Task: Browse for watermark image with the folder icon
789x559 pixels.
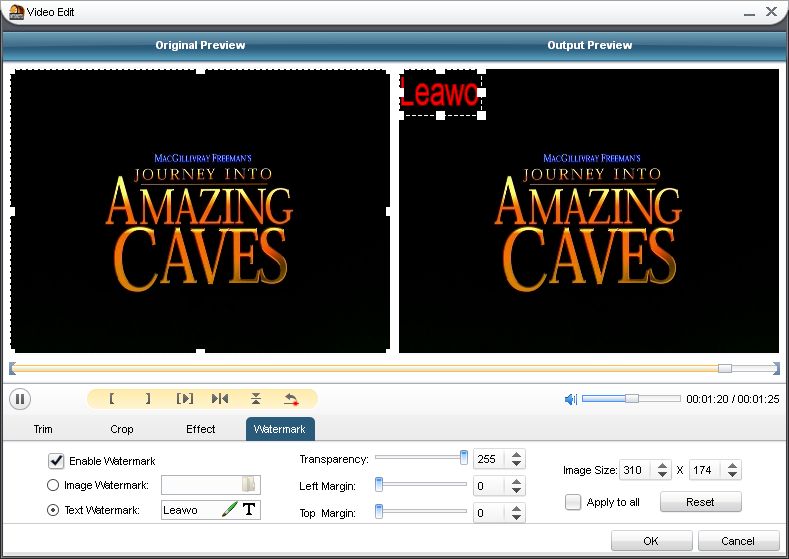Action: click(249, 485)
